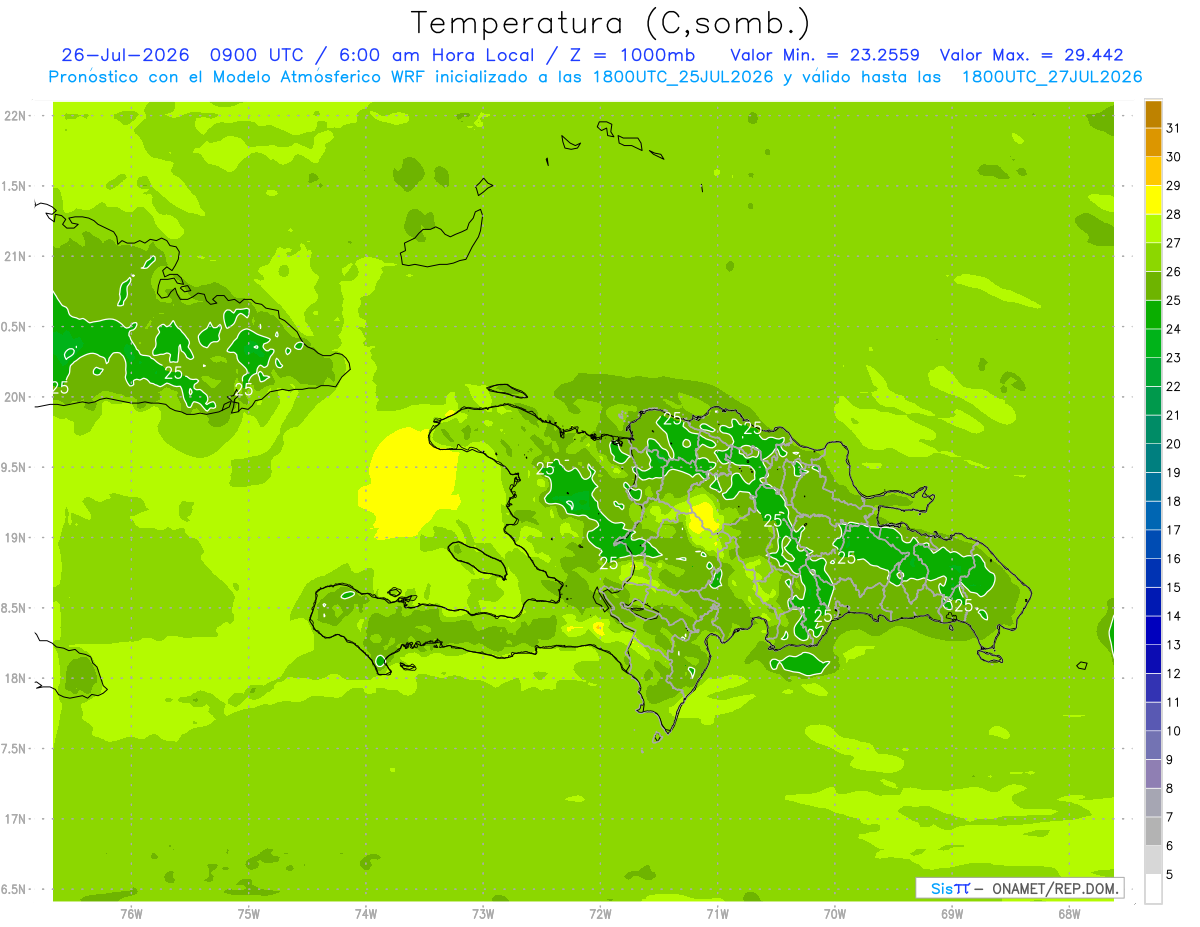
Task: Click the colorbar swatch between 25 and 26
Action: coord(1153,287)
